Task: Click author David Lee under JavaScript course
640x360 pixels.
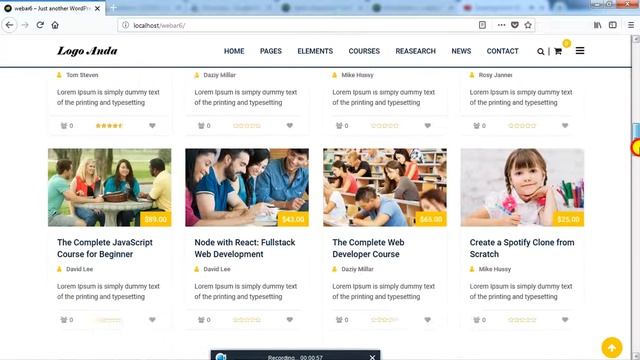Action: point(79,269)
